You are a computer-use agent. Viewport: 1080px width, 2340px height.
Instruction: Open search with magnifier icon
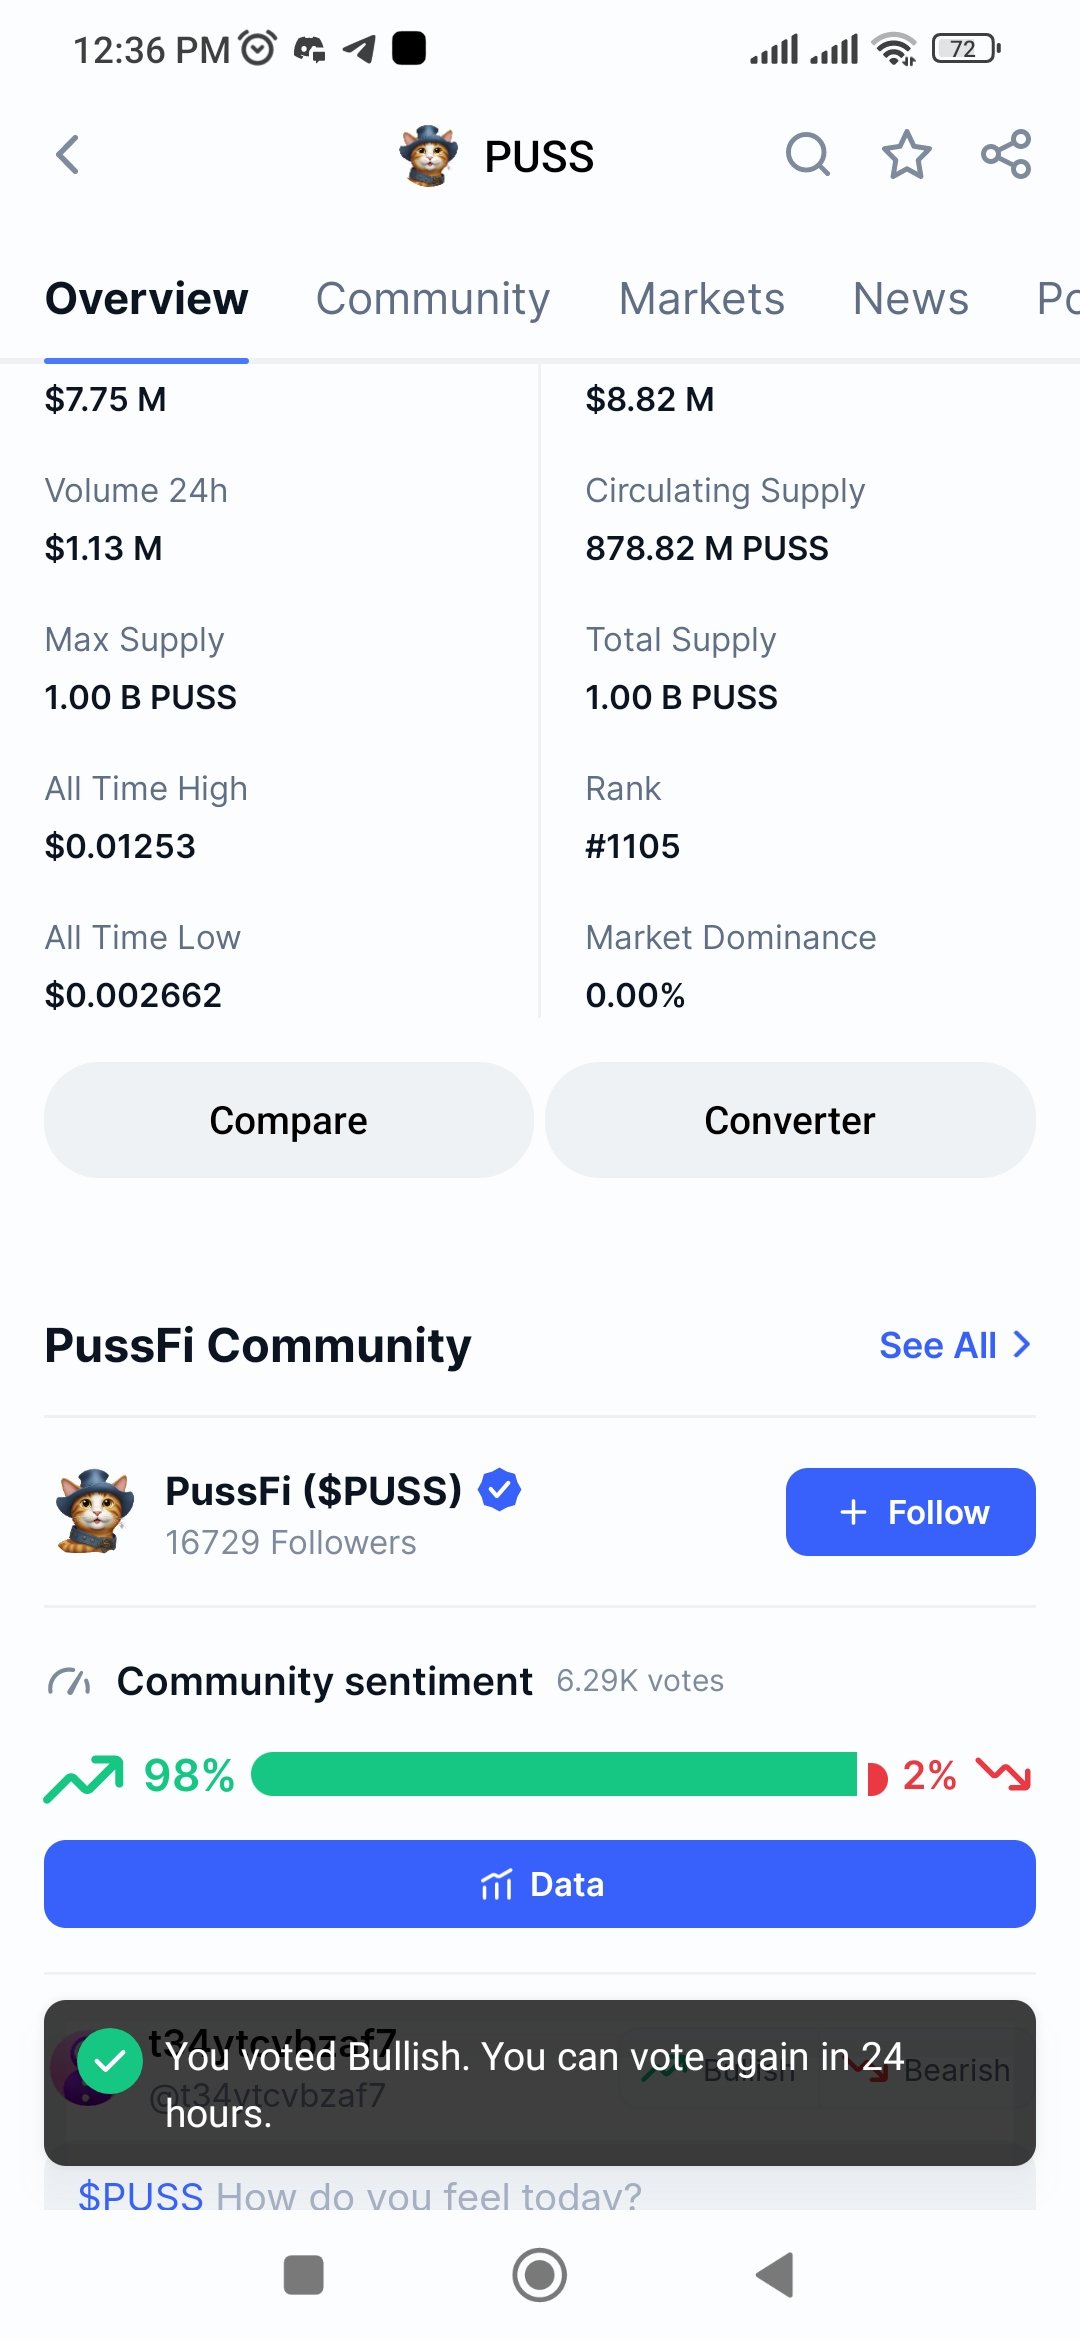click(x=808, y=155)
